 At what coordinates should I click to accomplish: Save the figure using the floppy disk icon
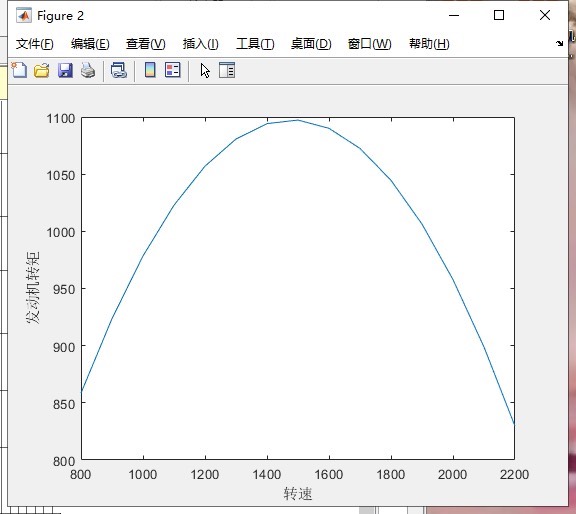[x=65, y=70]
